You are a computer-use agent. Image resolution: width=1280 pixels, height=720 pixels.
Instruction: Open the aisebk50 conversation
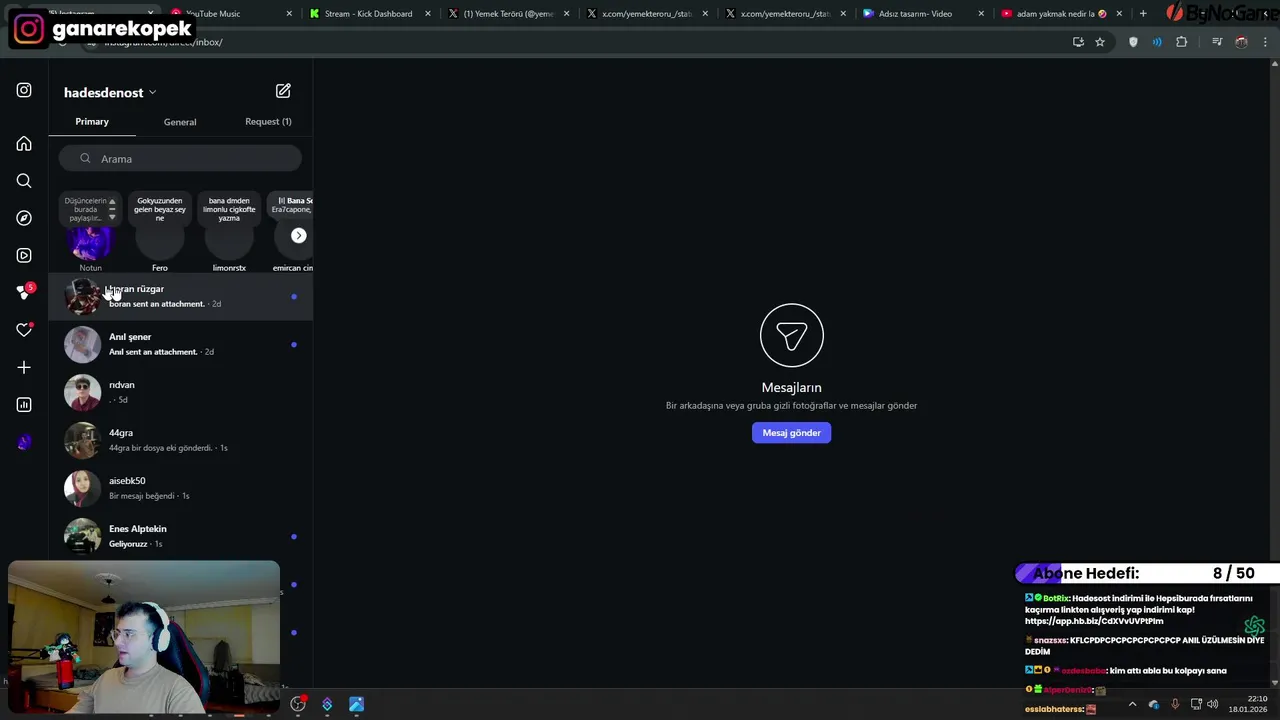(180, 489)
